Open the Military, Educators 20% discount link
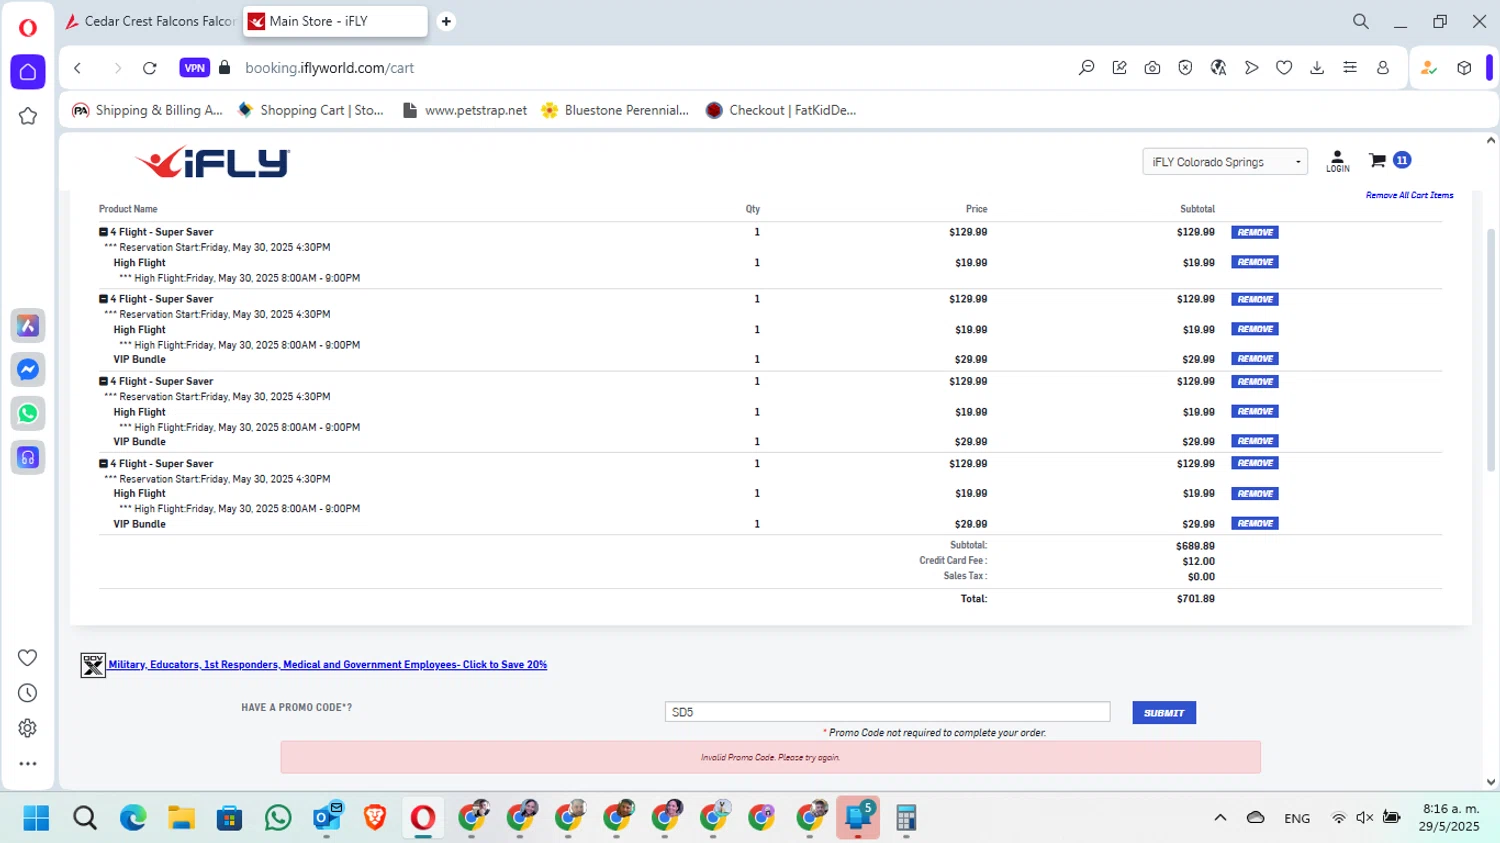1500x843 pixels. coord(327,665)
